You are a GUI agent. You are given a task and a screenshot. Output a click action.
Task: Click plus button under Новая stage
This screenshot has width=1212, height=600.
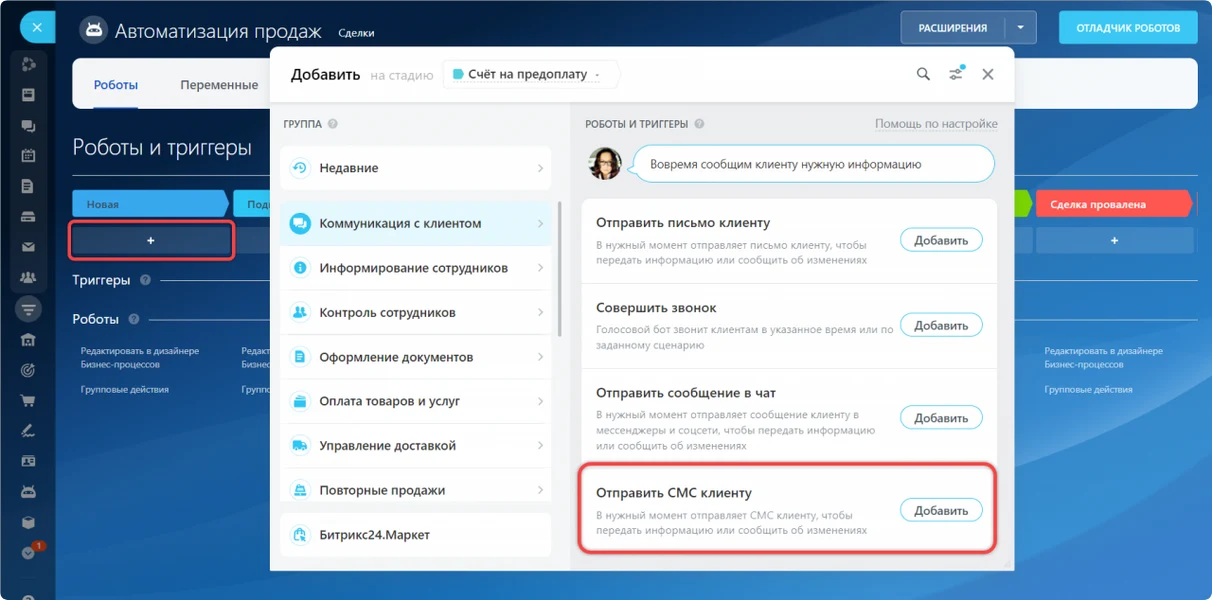(151, 241)
